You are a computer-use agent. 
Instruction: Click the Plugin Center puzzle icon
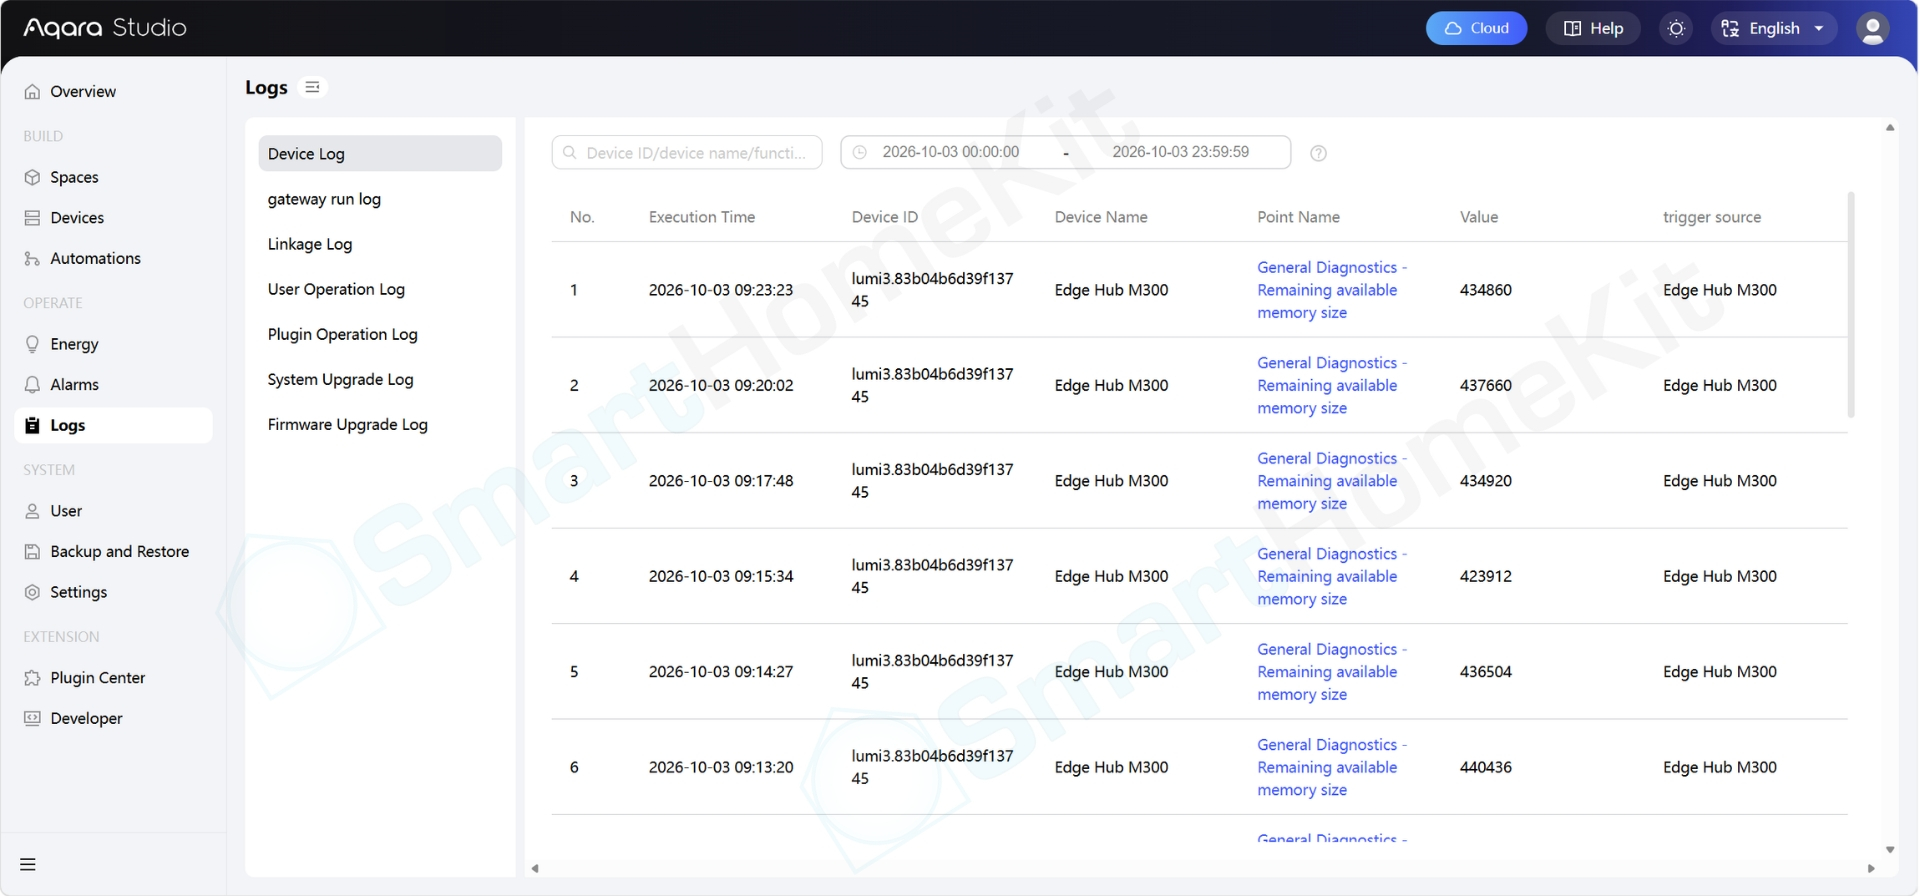(32, 678)
